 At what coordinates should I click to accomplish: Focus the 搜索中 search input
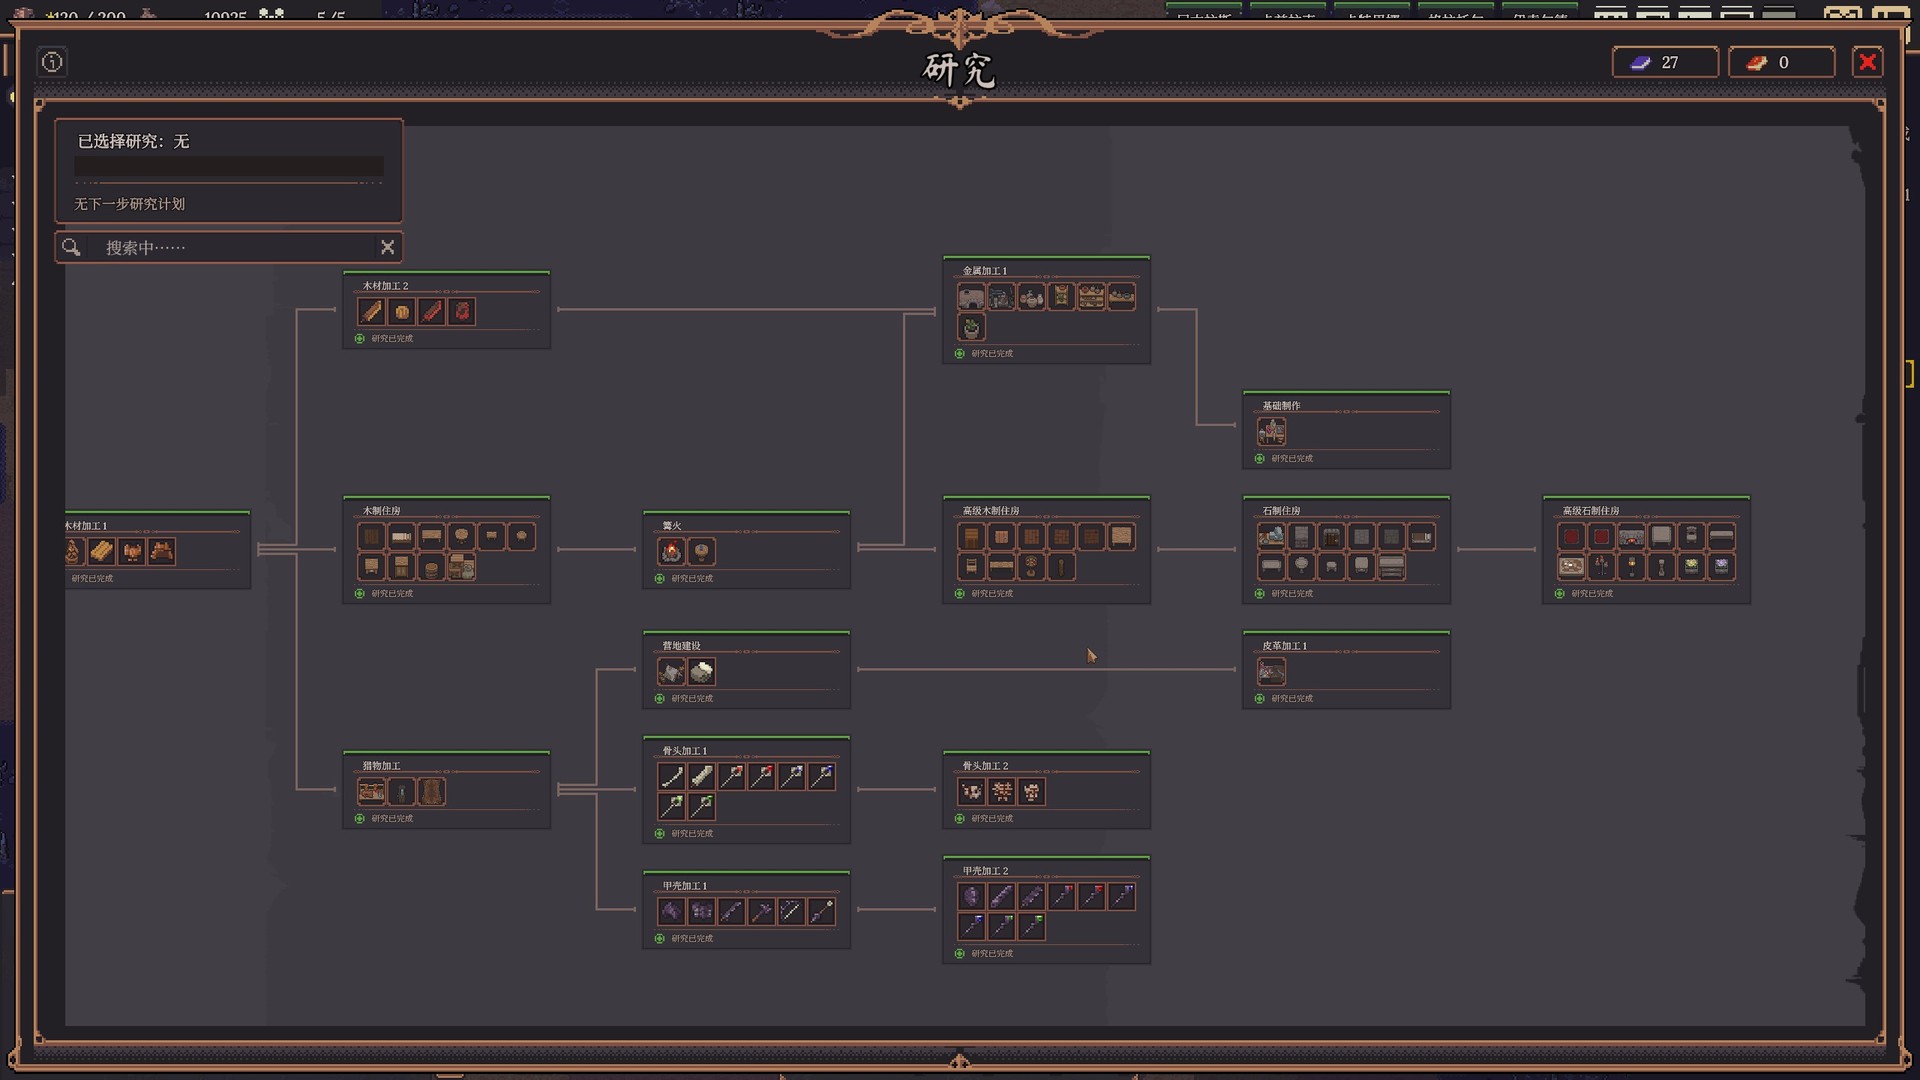click(230, 247)
